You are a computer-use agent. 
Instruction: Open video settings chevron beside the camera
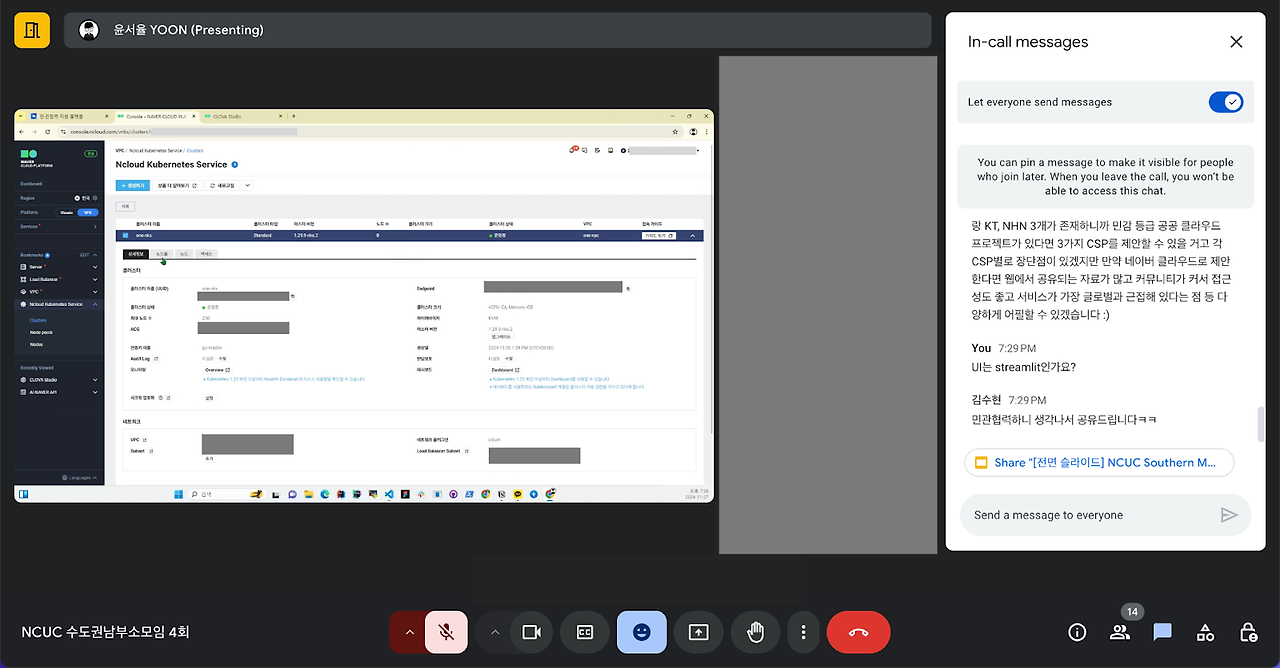tap(494, 632)
